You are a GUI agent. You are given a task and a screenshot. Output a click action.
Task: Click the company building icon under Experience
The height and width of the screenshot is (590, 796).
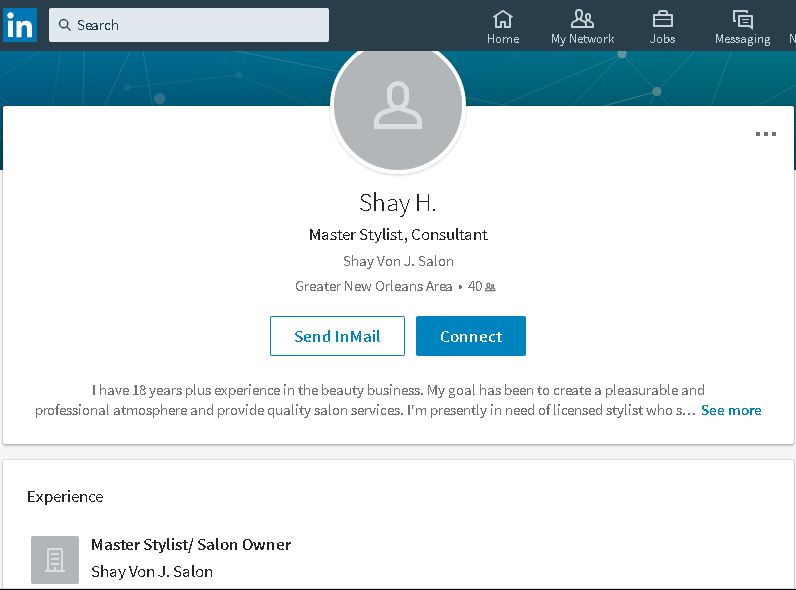pyautogui.click(x=55, y=559)
